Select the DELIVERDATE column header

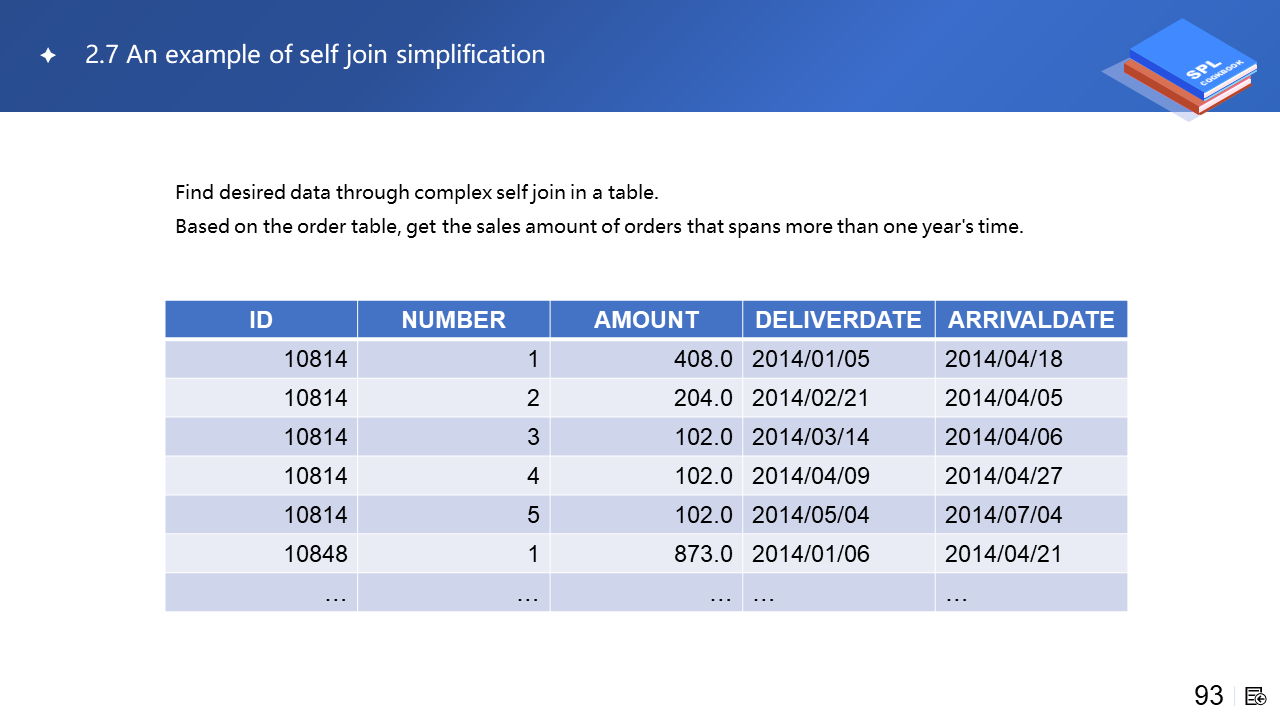click(838, 320)
